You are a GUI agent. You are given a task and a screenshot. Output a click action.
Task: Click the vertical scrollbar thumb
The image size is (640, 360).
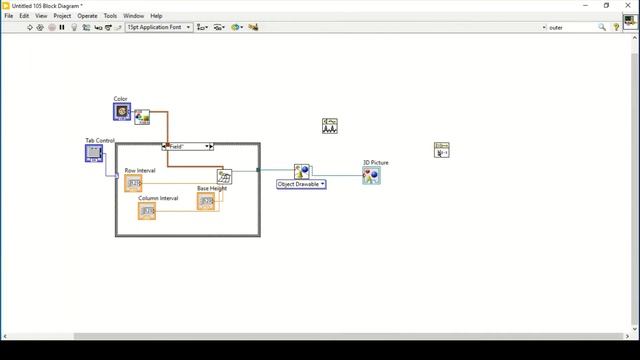635,189
